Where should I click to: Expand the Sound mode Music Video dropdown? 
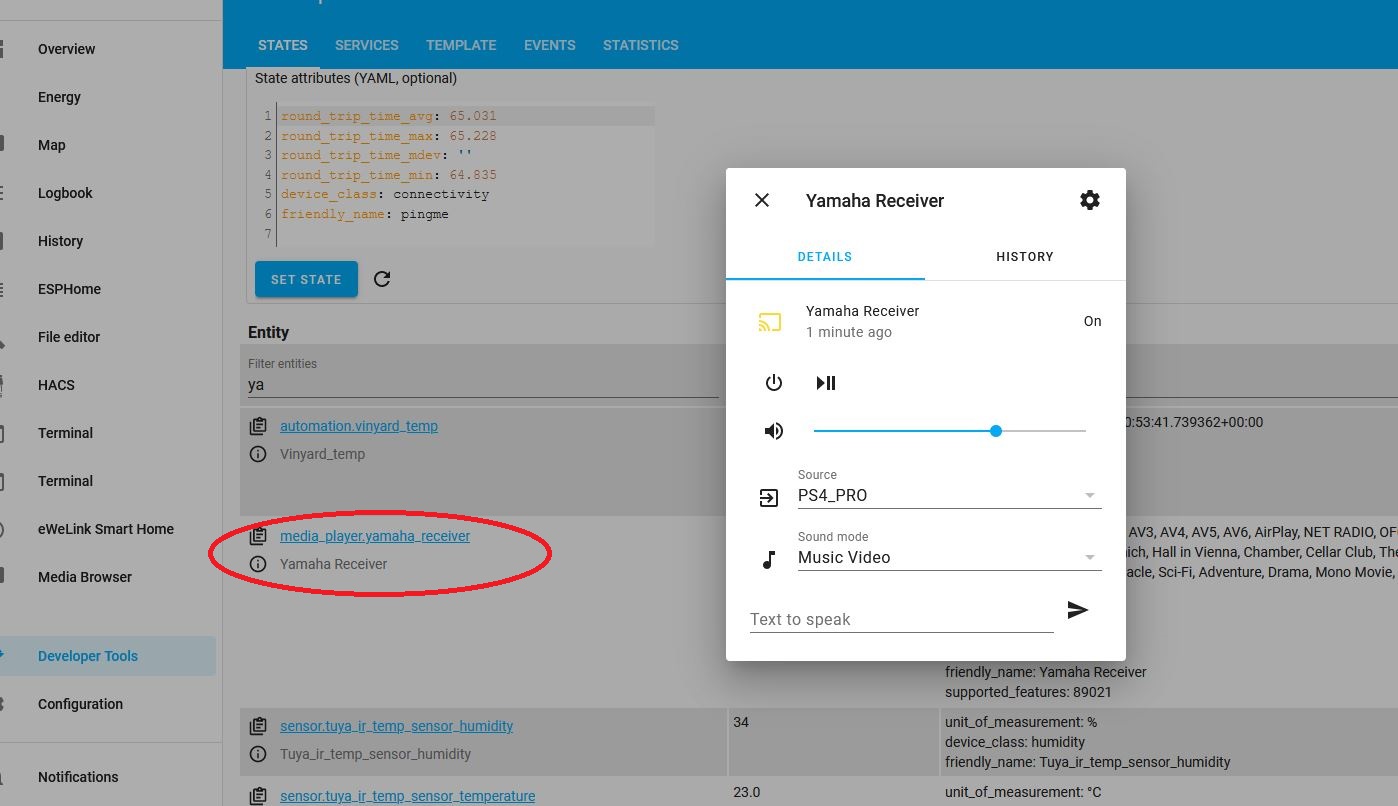tap(948, 558)
